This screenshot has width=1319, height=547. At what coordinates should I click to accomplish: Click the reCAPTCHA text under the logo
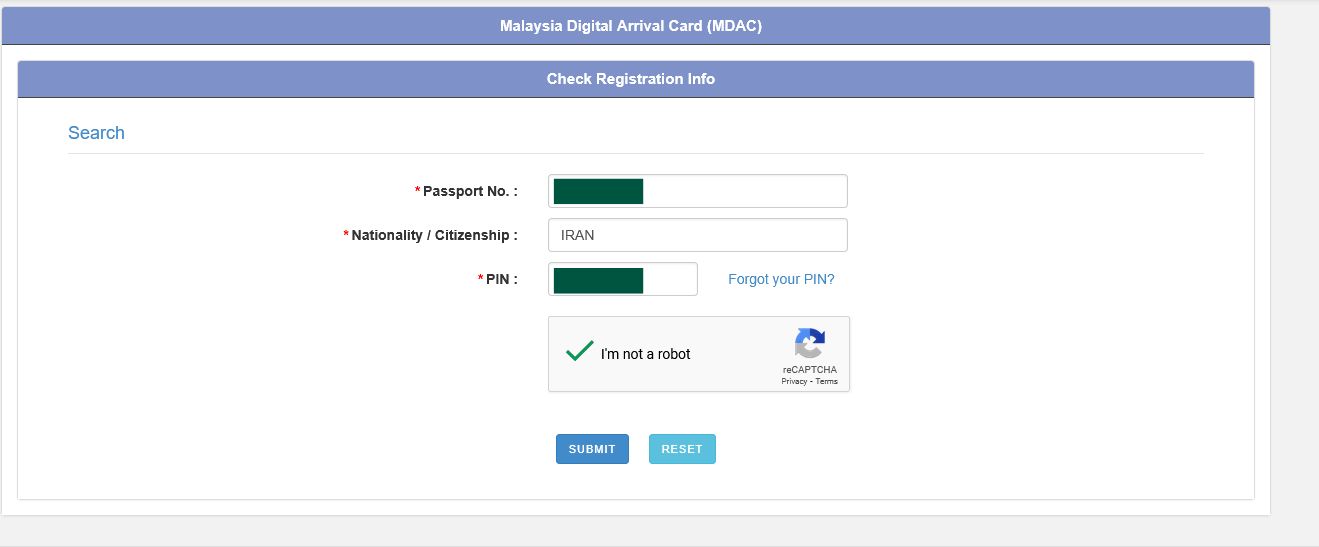click(810, 370)
